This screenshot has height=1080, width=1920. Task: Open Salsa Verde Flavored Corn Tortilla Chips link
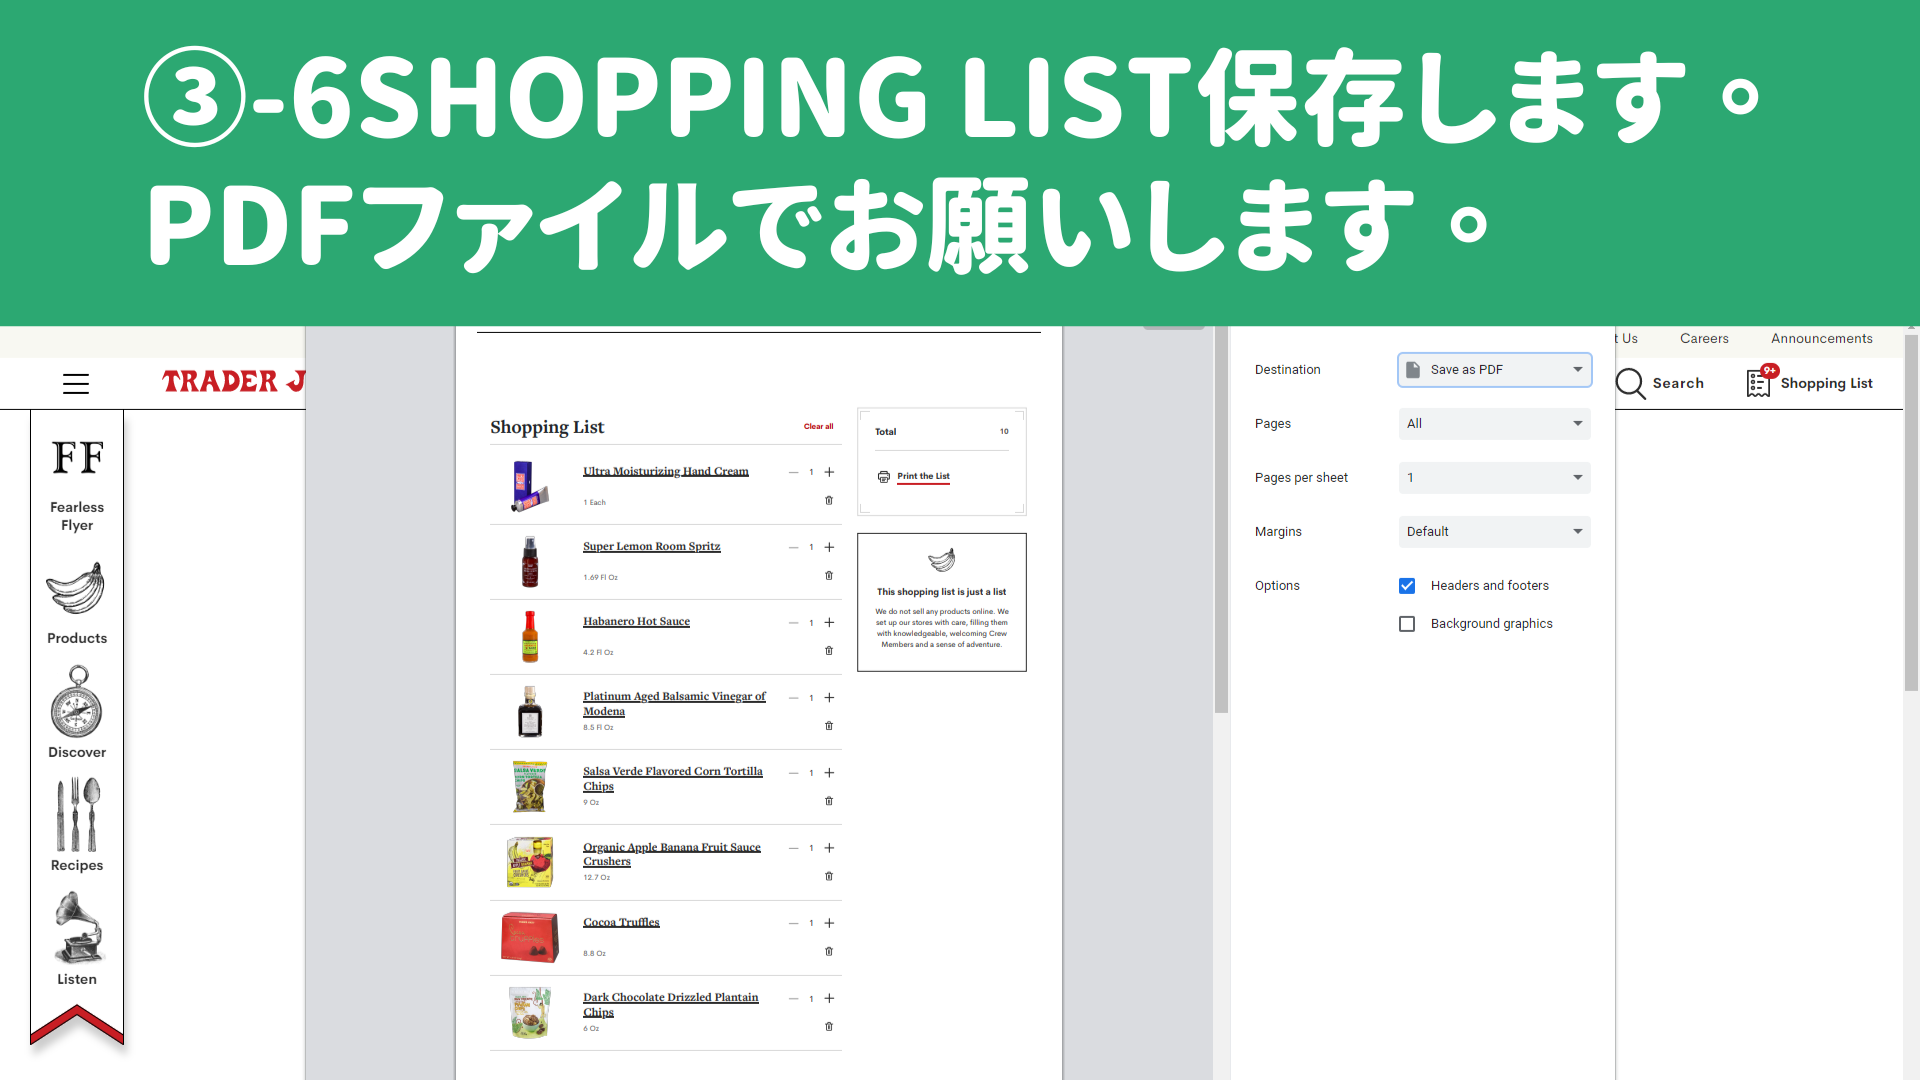672,779
